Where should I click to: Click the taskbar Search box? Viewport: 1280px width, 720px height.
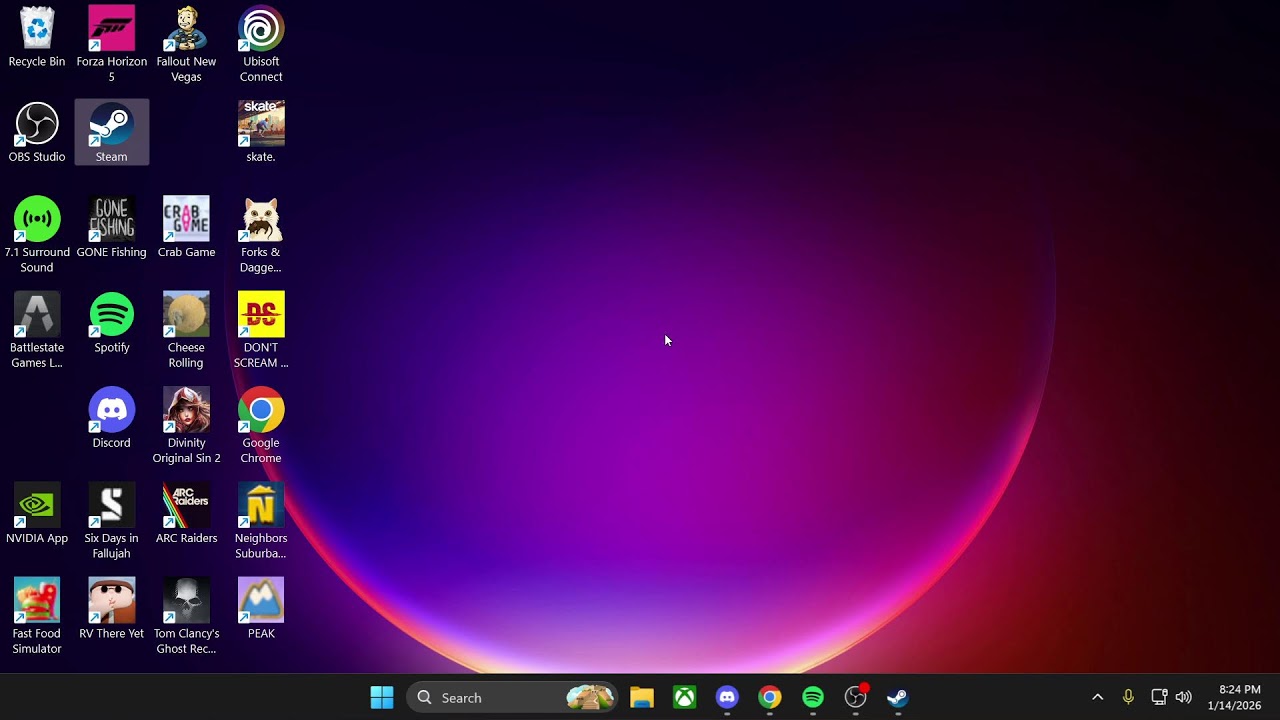(513, 697)
